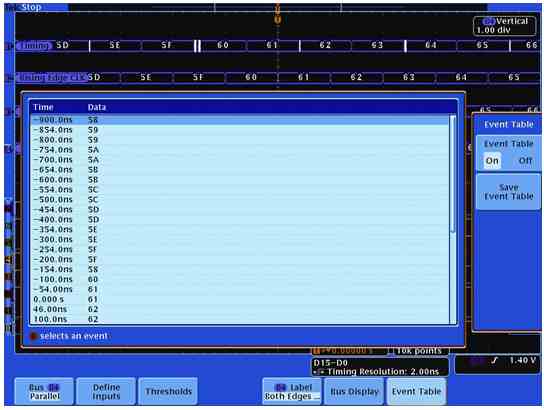Open Label Both Edges menu
544x410 pixels.
(291, 391)
